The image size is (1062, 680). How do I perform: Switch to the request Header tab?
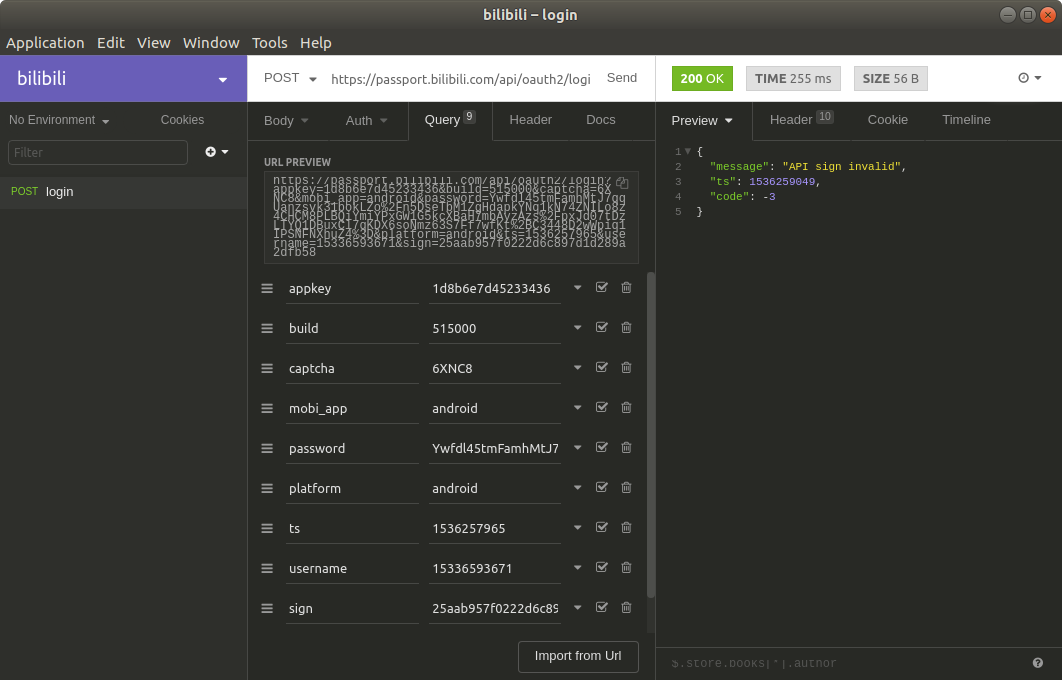pos(530,120)
